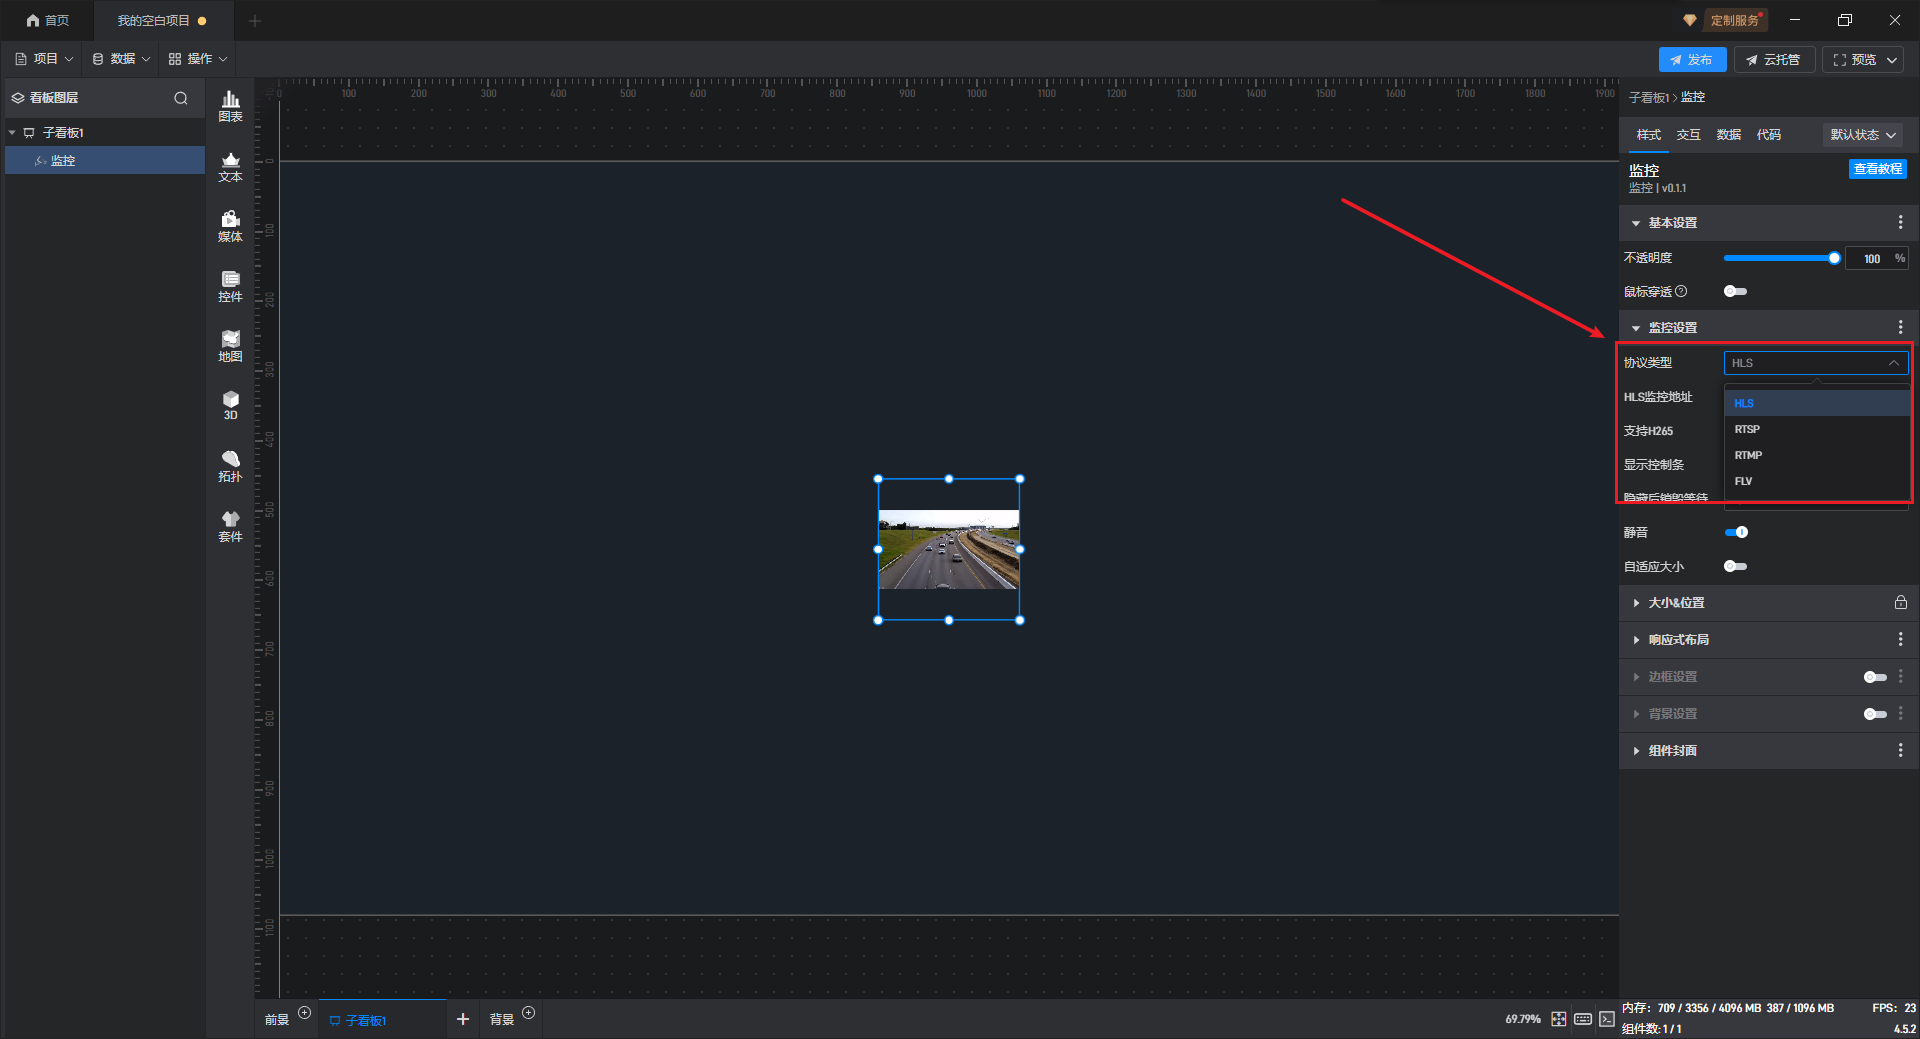1920x1039 pixels.
Task: Click the 预览 preview button
Action: [1854, 60]
